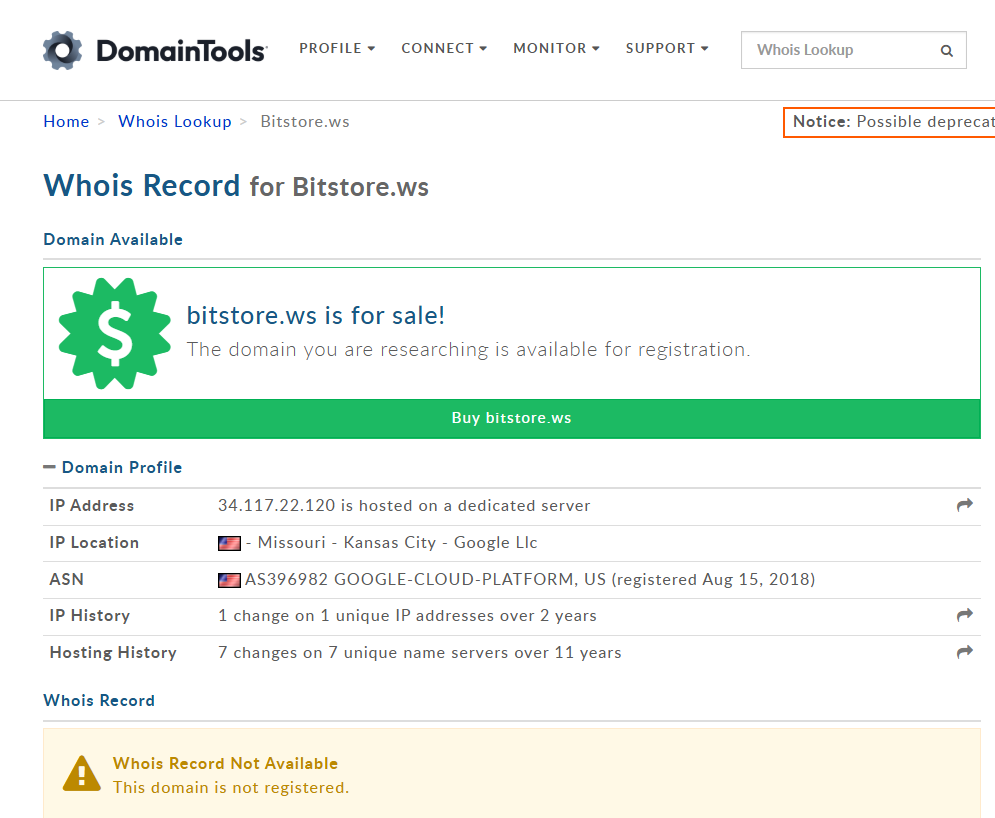
Task: Click the search magnifier icon
Action: click(946, 51)
